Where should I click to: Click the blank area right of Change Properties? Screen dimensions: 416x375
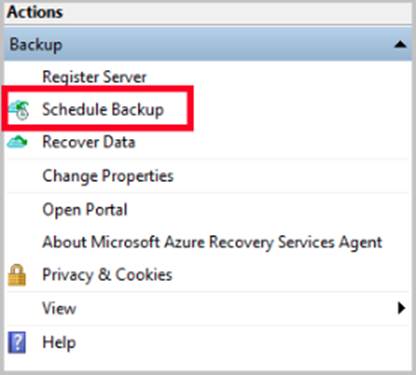click(x=292, y=176)
